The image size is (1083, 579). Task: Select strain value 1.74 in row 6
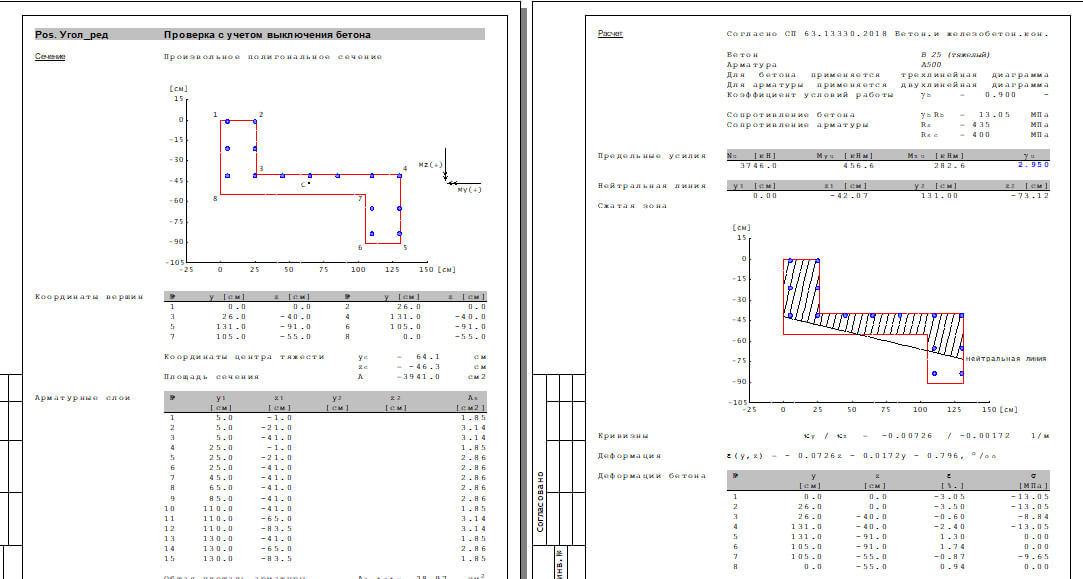tap(953, 547)
